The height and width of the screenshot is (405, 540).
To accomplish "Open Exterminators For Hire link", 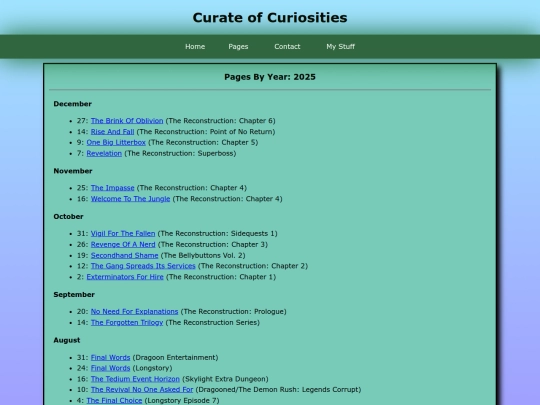I will pyautogui.click(x=125, y=277).
